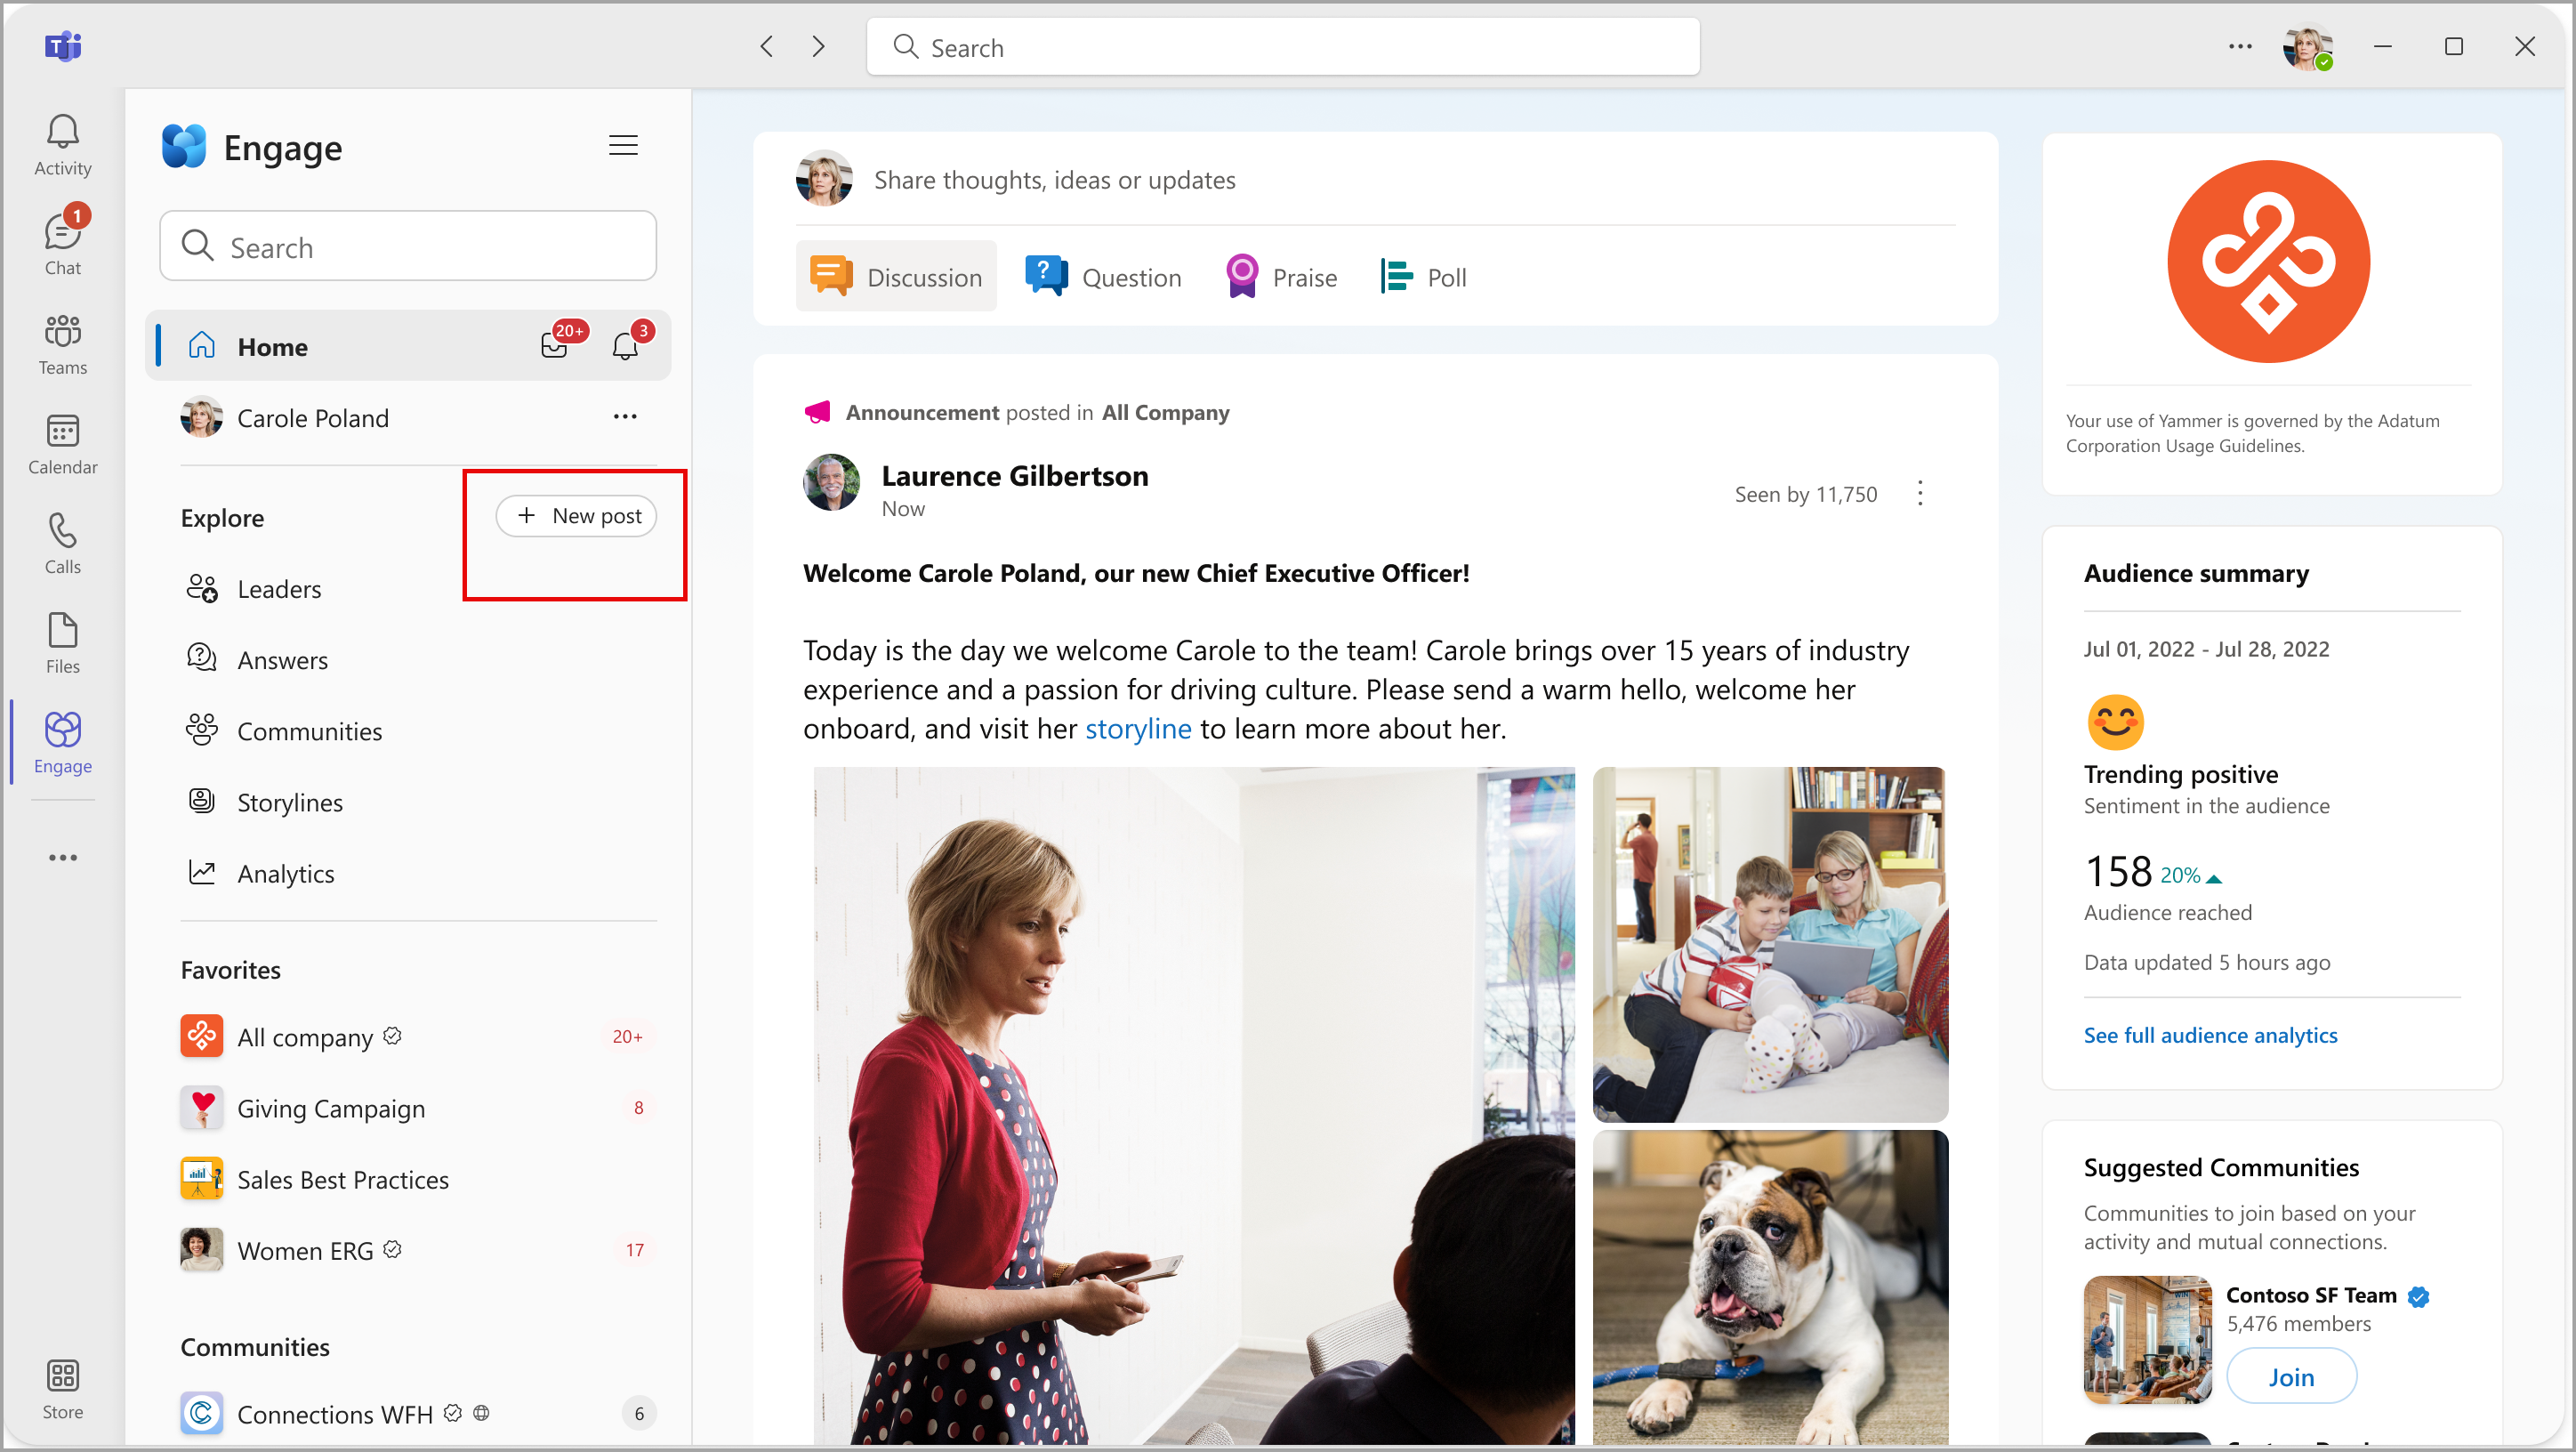Click See full audience analytics link
This screenshot has height=1452, width=2576.
coord(2211,1033)
